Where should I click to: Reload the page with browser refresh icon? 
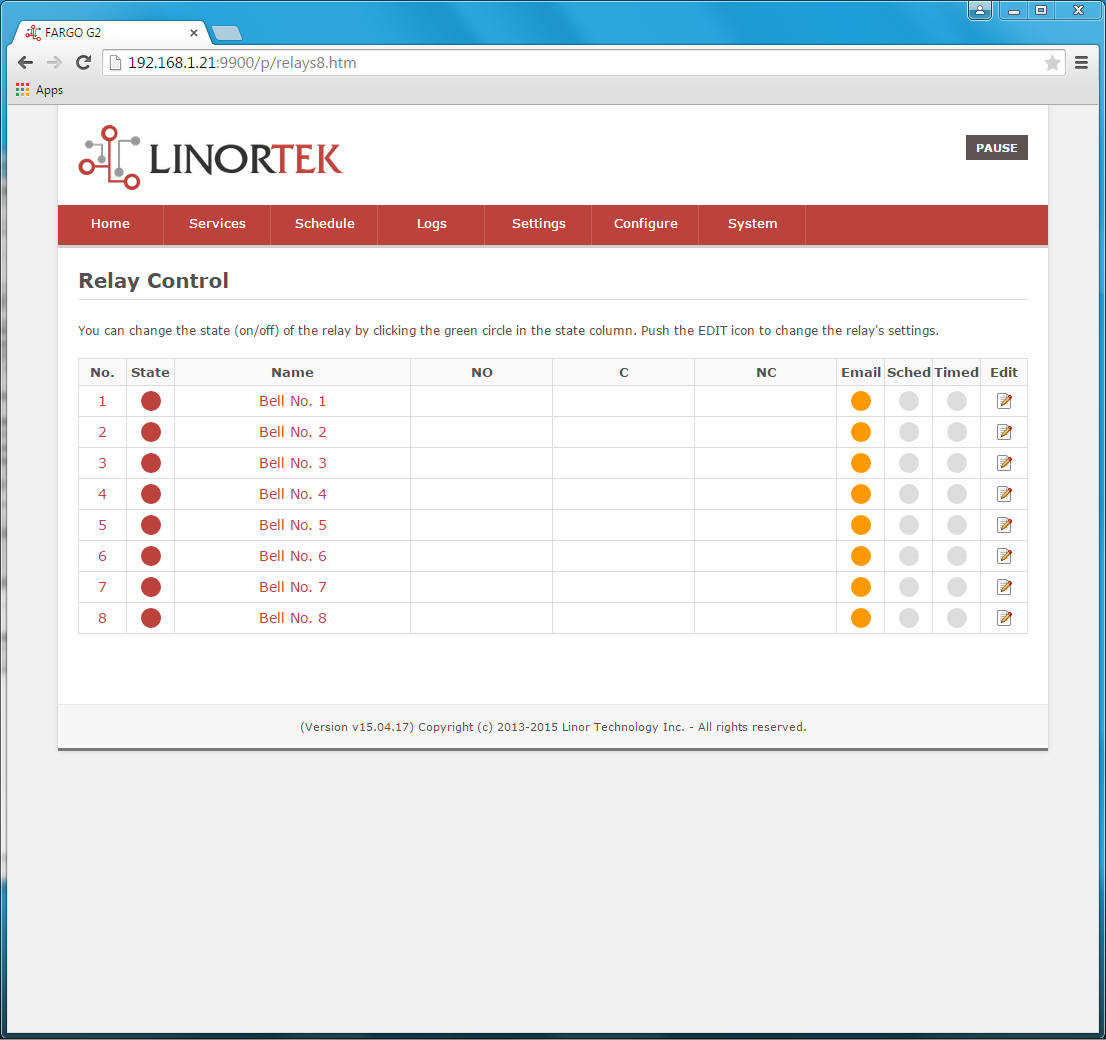(x=84, y=63)
